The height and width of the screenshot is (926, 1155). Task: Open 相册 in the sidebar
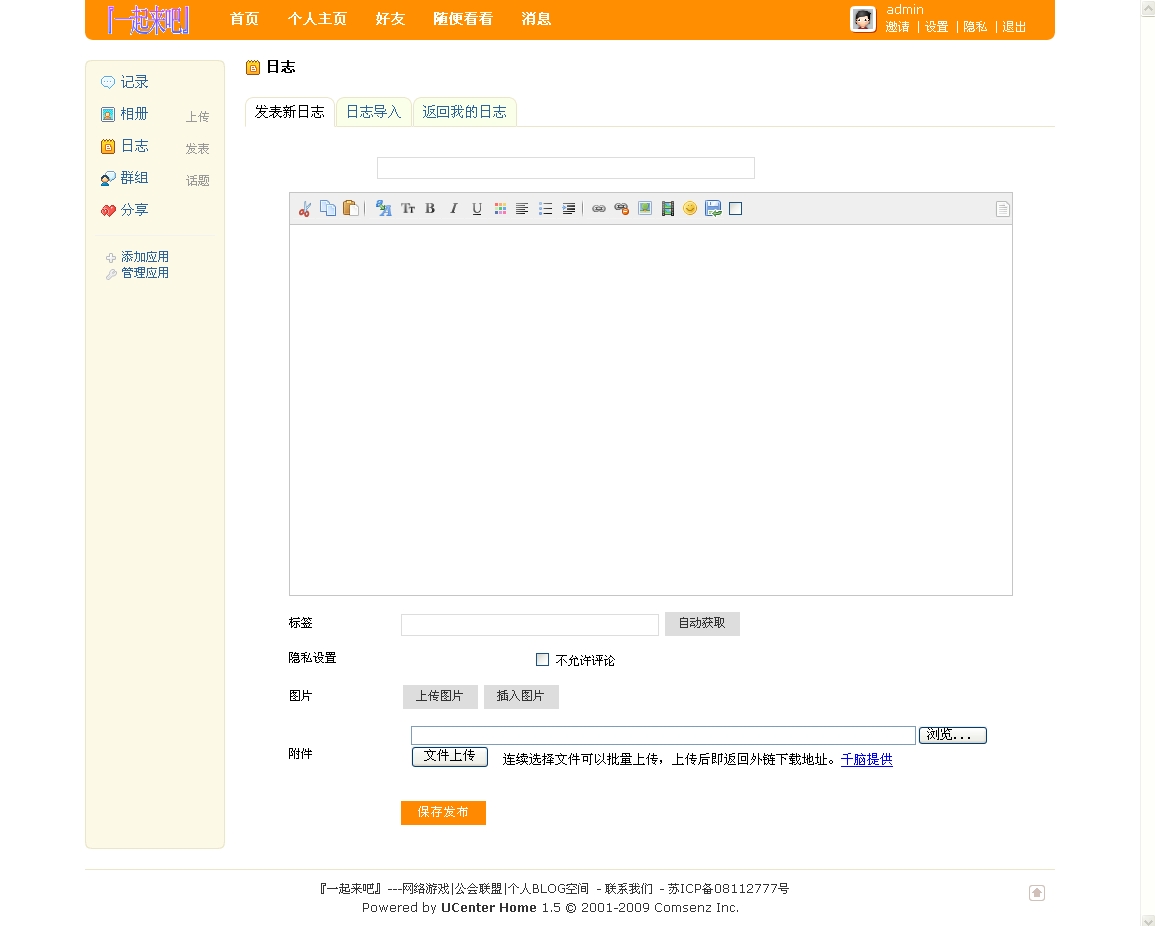click(x=134, y=114)
